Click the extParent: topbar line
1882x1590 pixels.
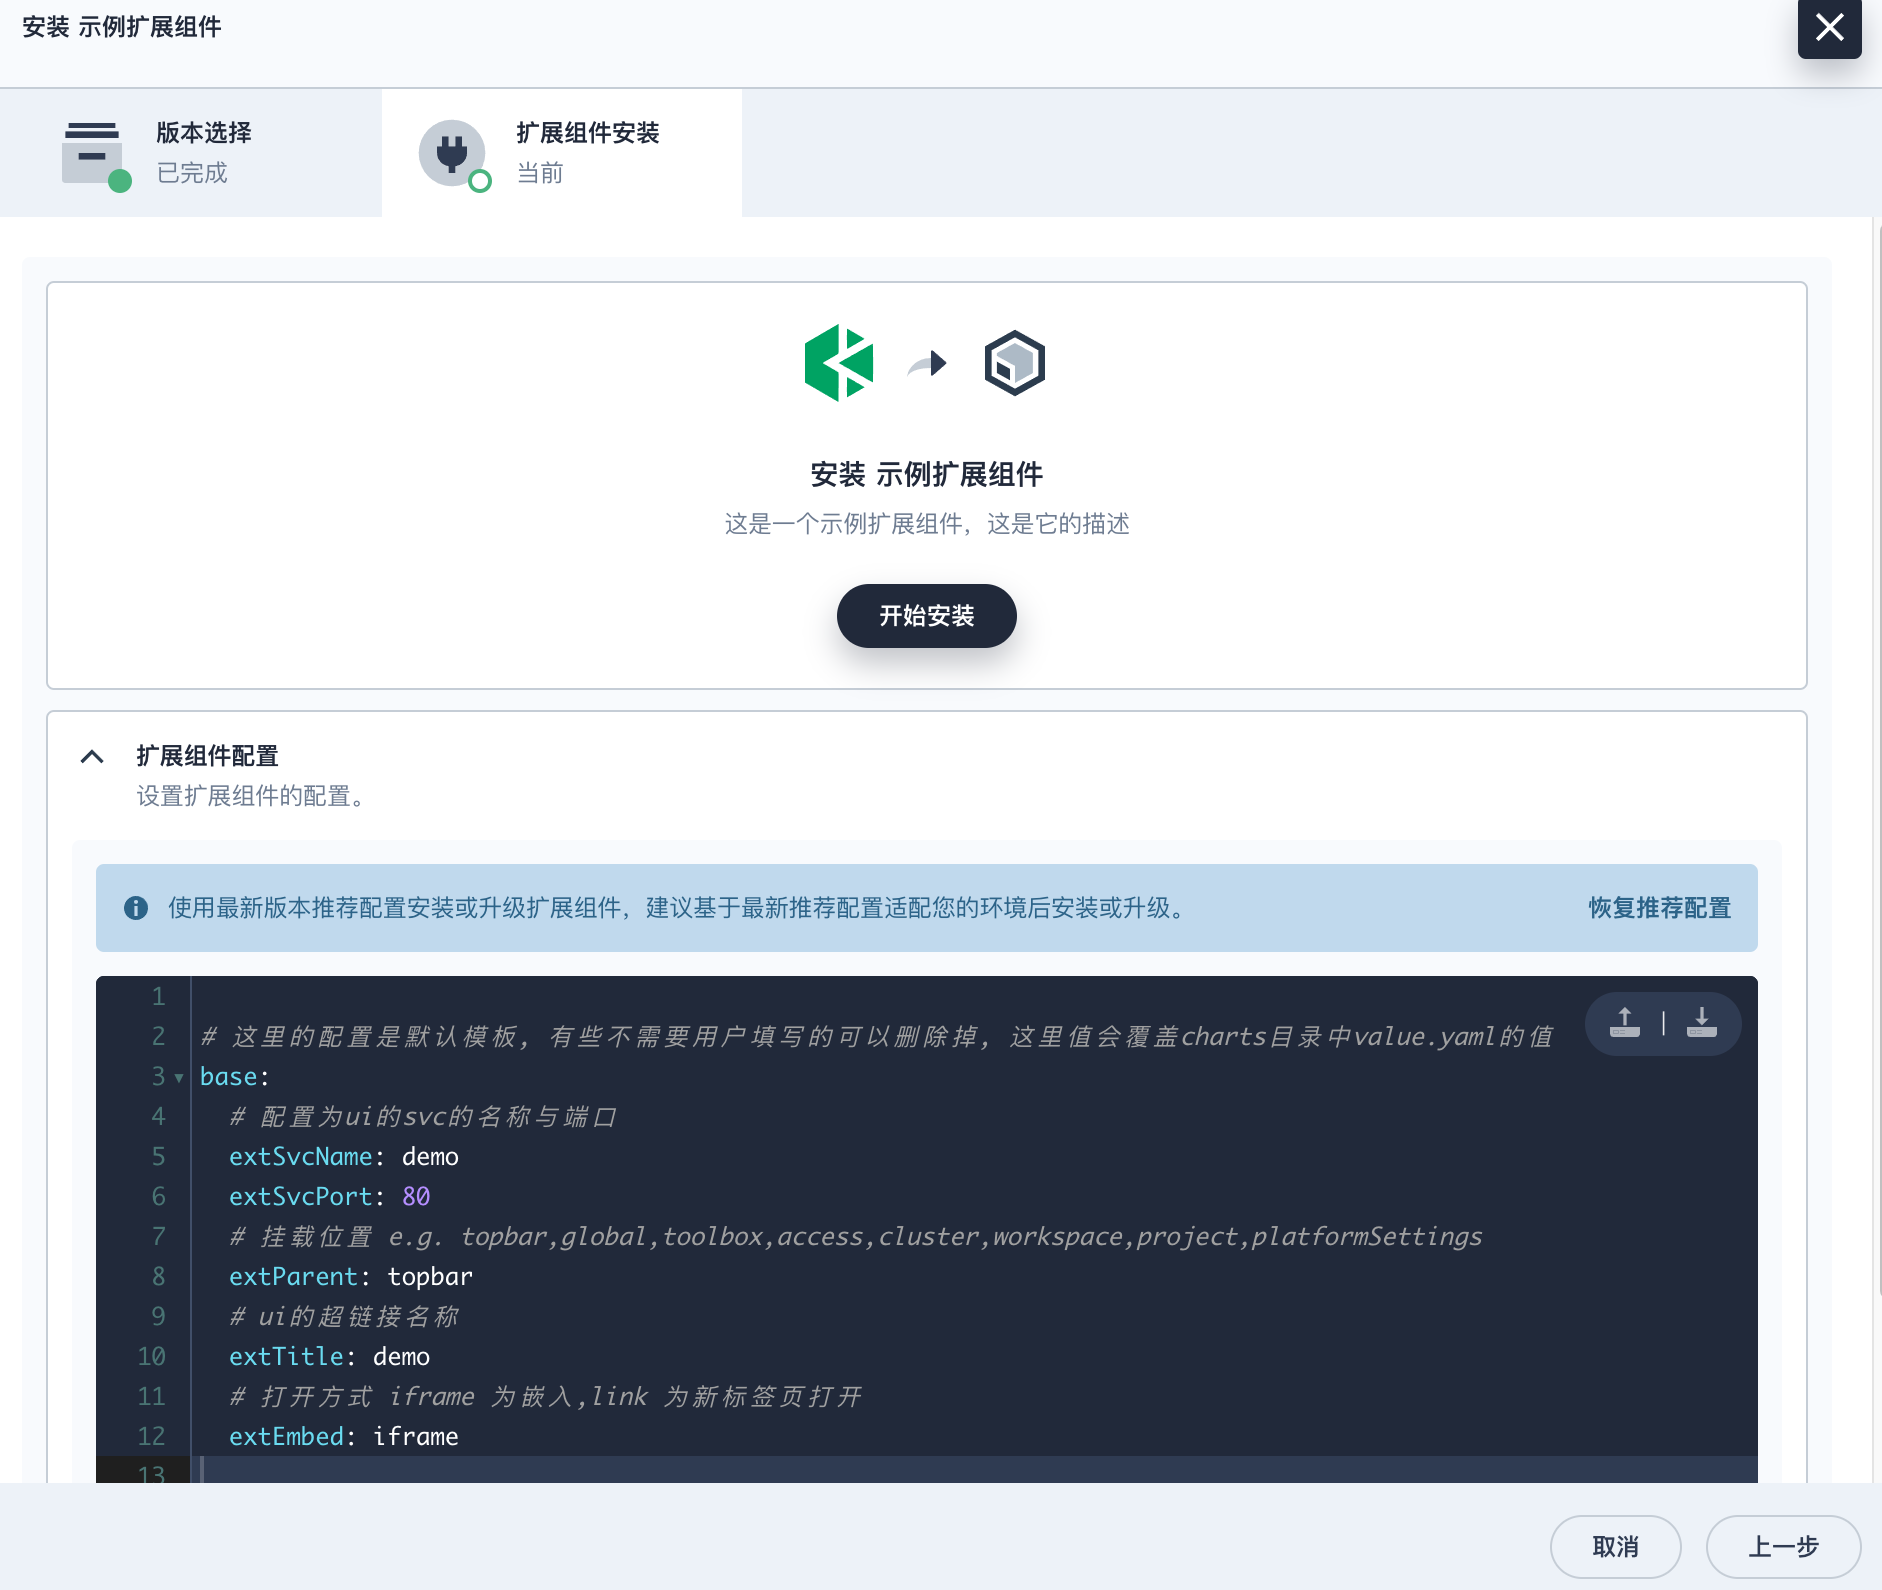point(351,1277)
